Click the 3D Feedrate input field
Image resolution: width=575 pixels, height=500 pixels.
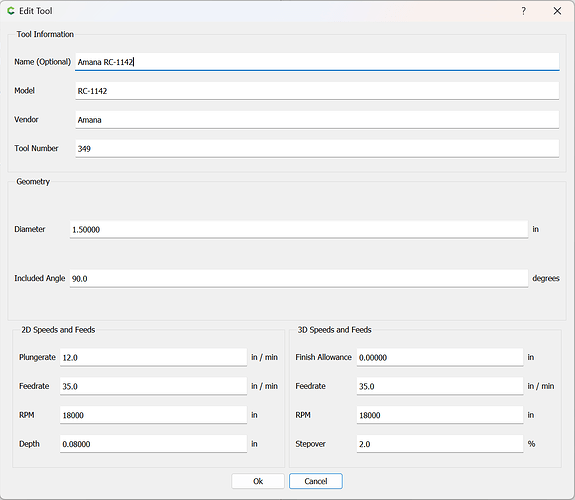440,386
